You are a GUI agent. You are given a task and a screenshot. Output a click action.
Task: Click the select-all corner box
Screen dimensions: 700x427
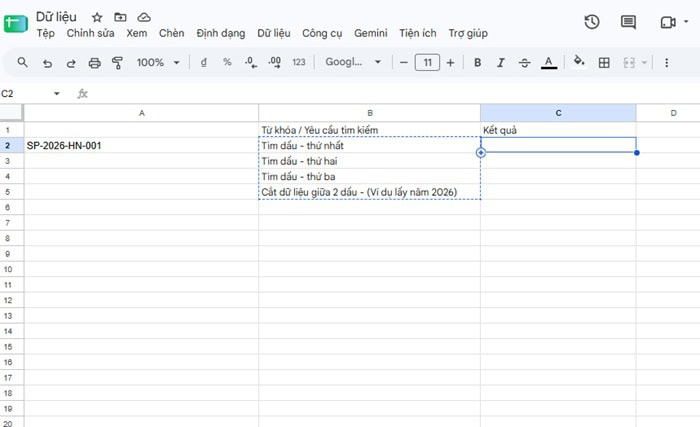[11, 113]
